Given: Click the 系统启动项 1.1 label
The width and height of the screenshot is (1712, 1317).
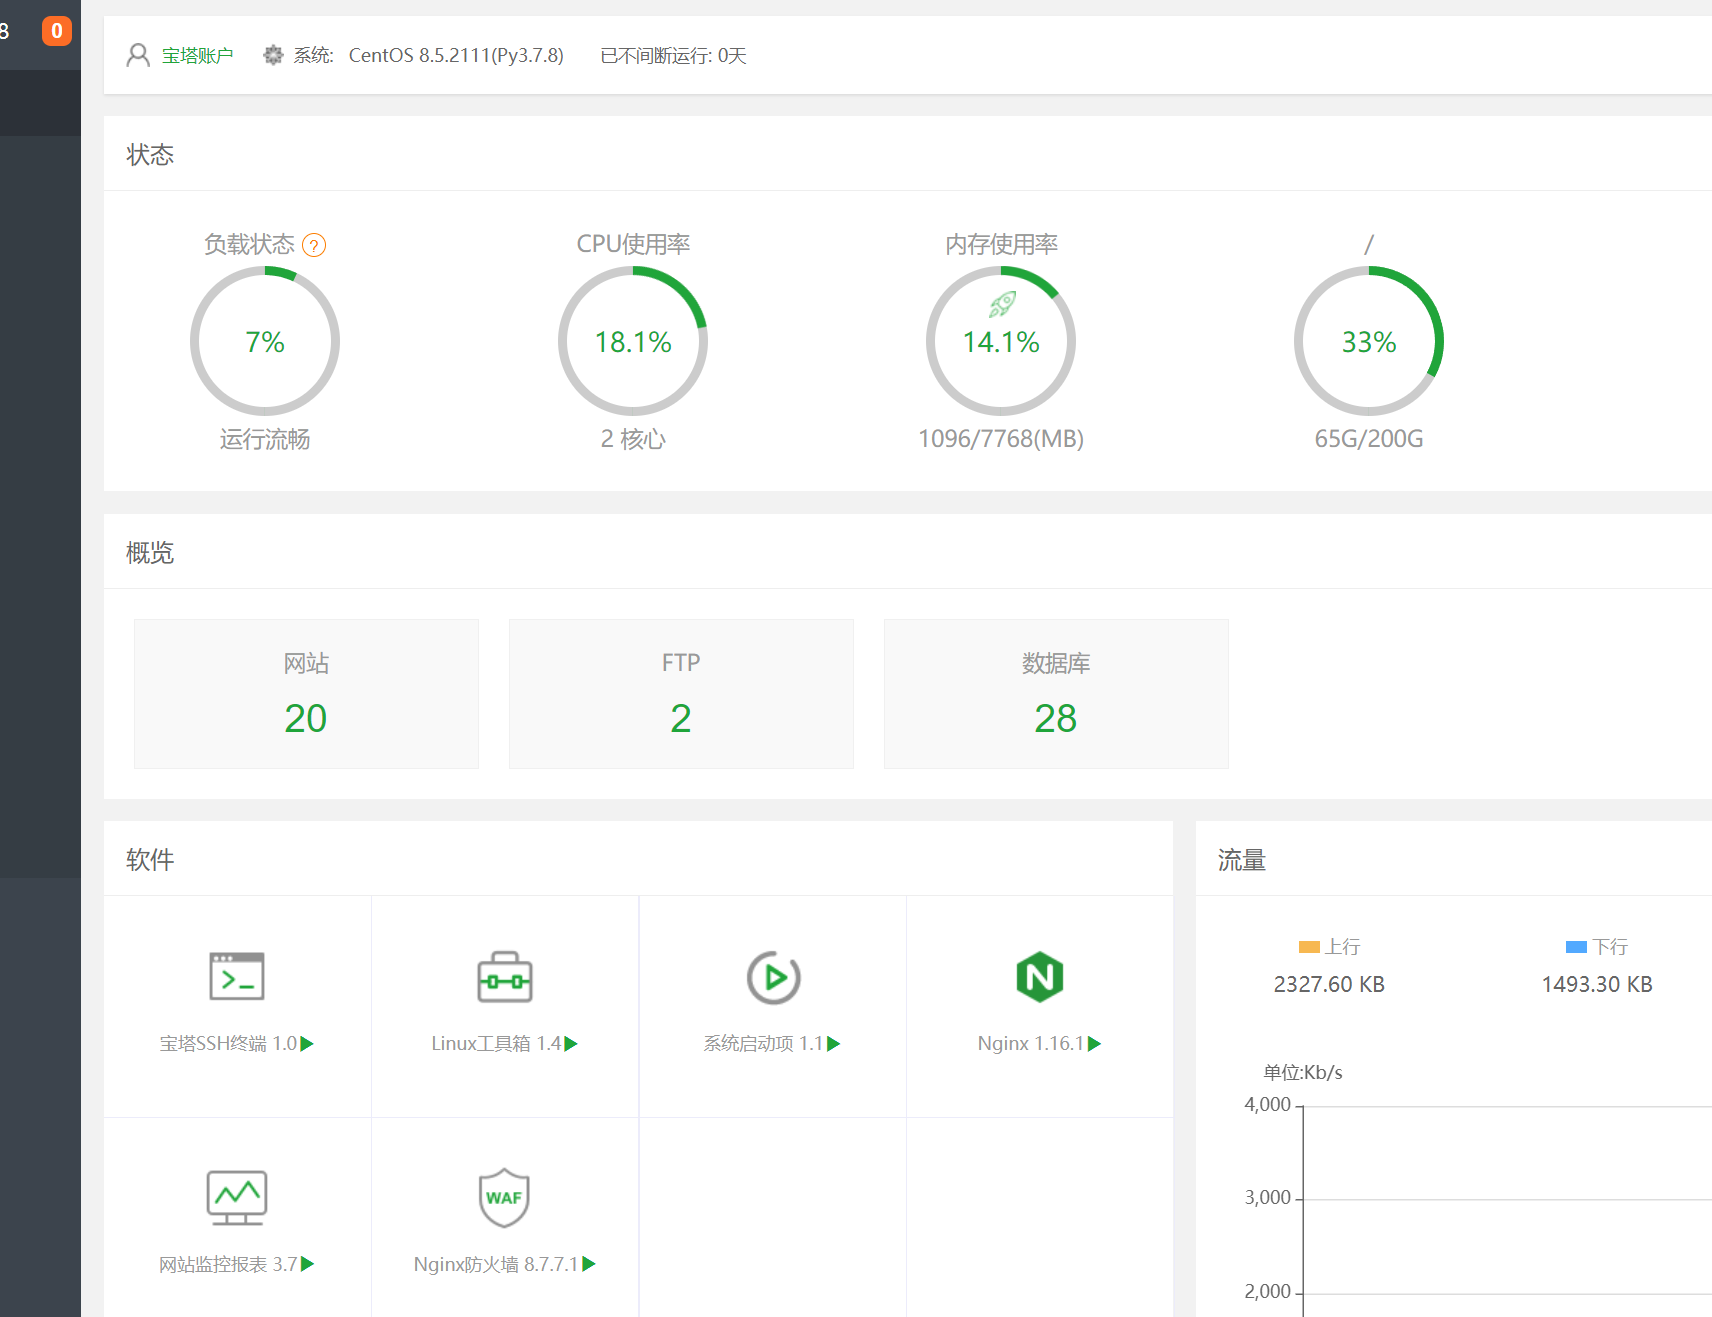Looking at the screenshot, I should [x=763, y=1043].
